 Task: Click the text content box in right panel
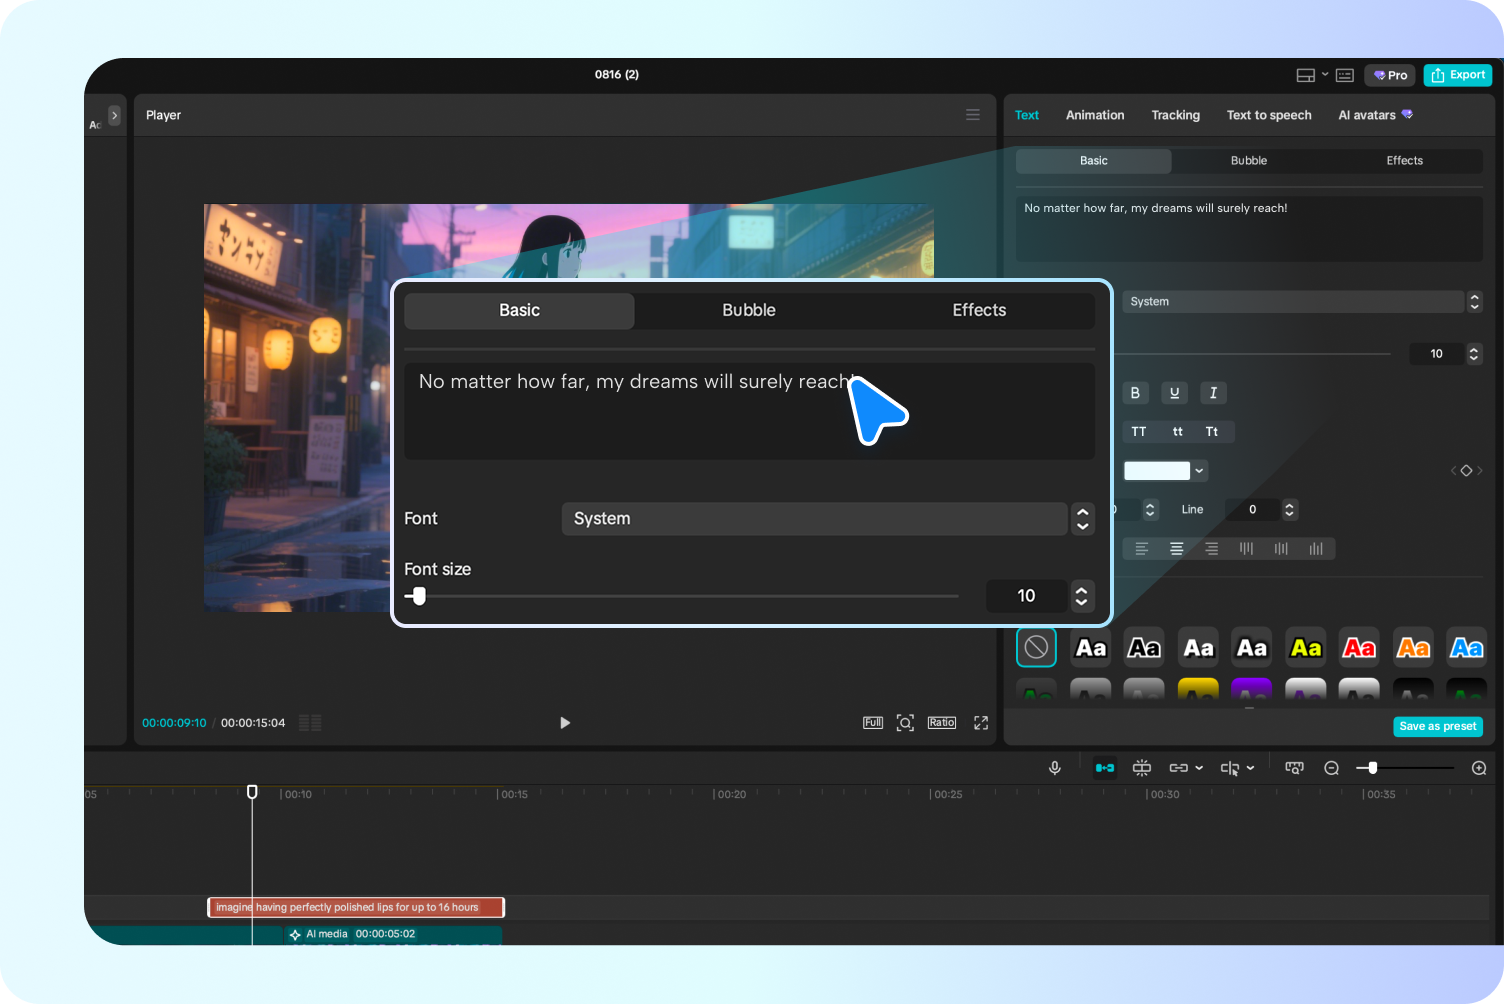(x=1249, y=229)
